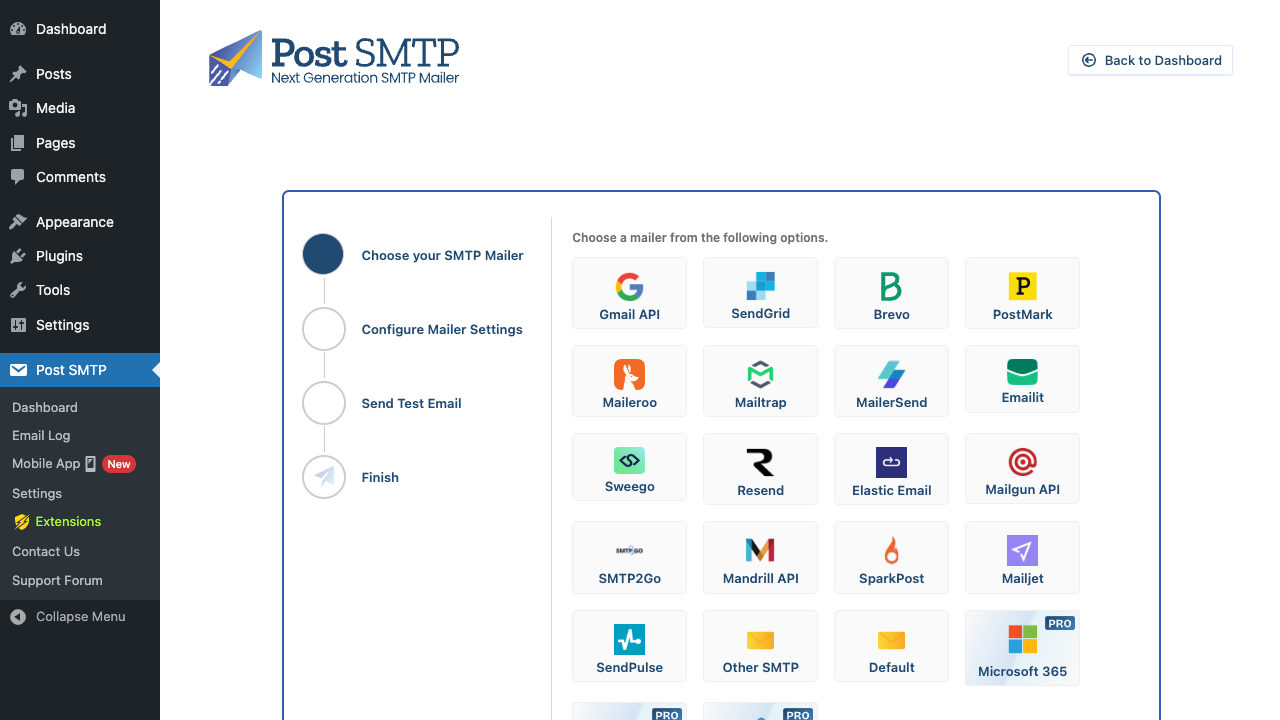Open Post SMTP Dashboard submenu link
Image resolution: width=1280 pixels, height=720 pixels.
80,407
